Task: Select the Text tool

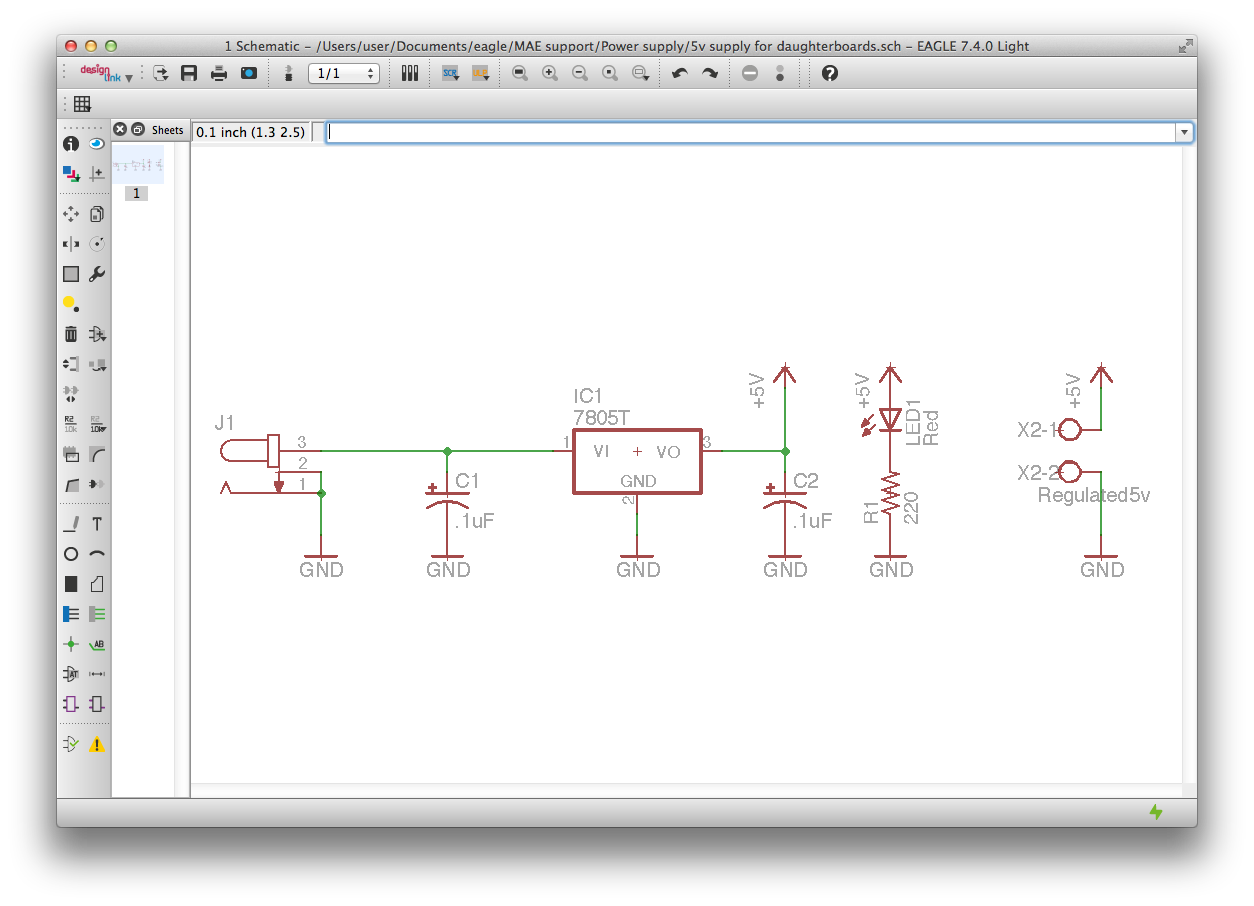Action: [x=96, y=522]
